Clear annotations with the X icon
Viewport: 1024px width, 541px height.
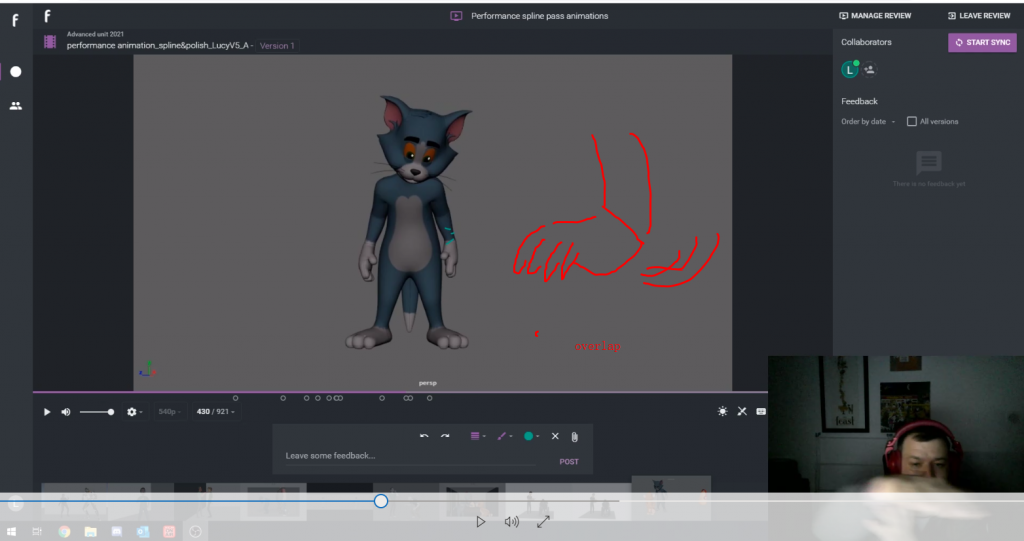[x=555, y=436]
